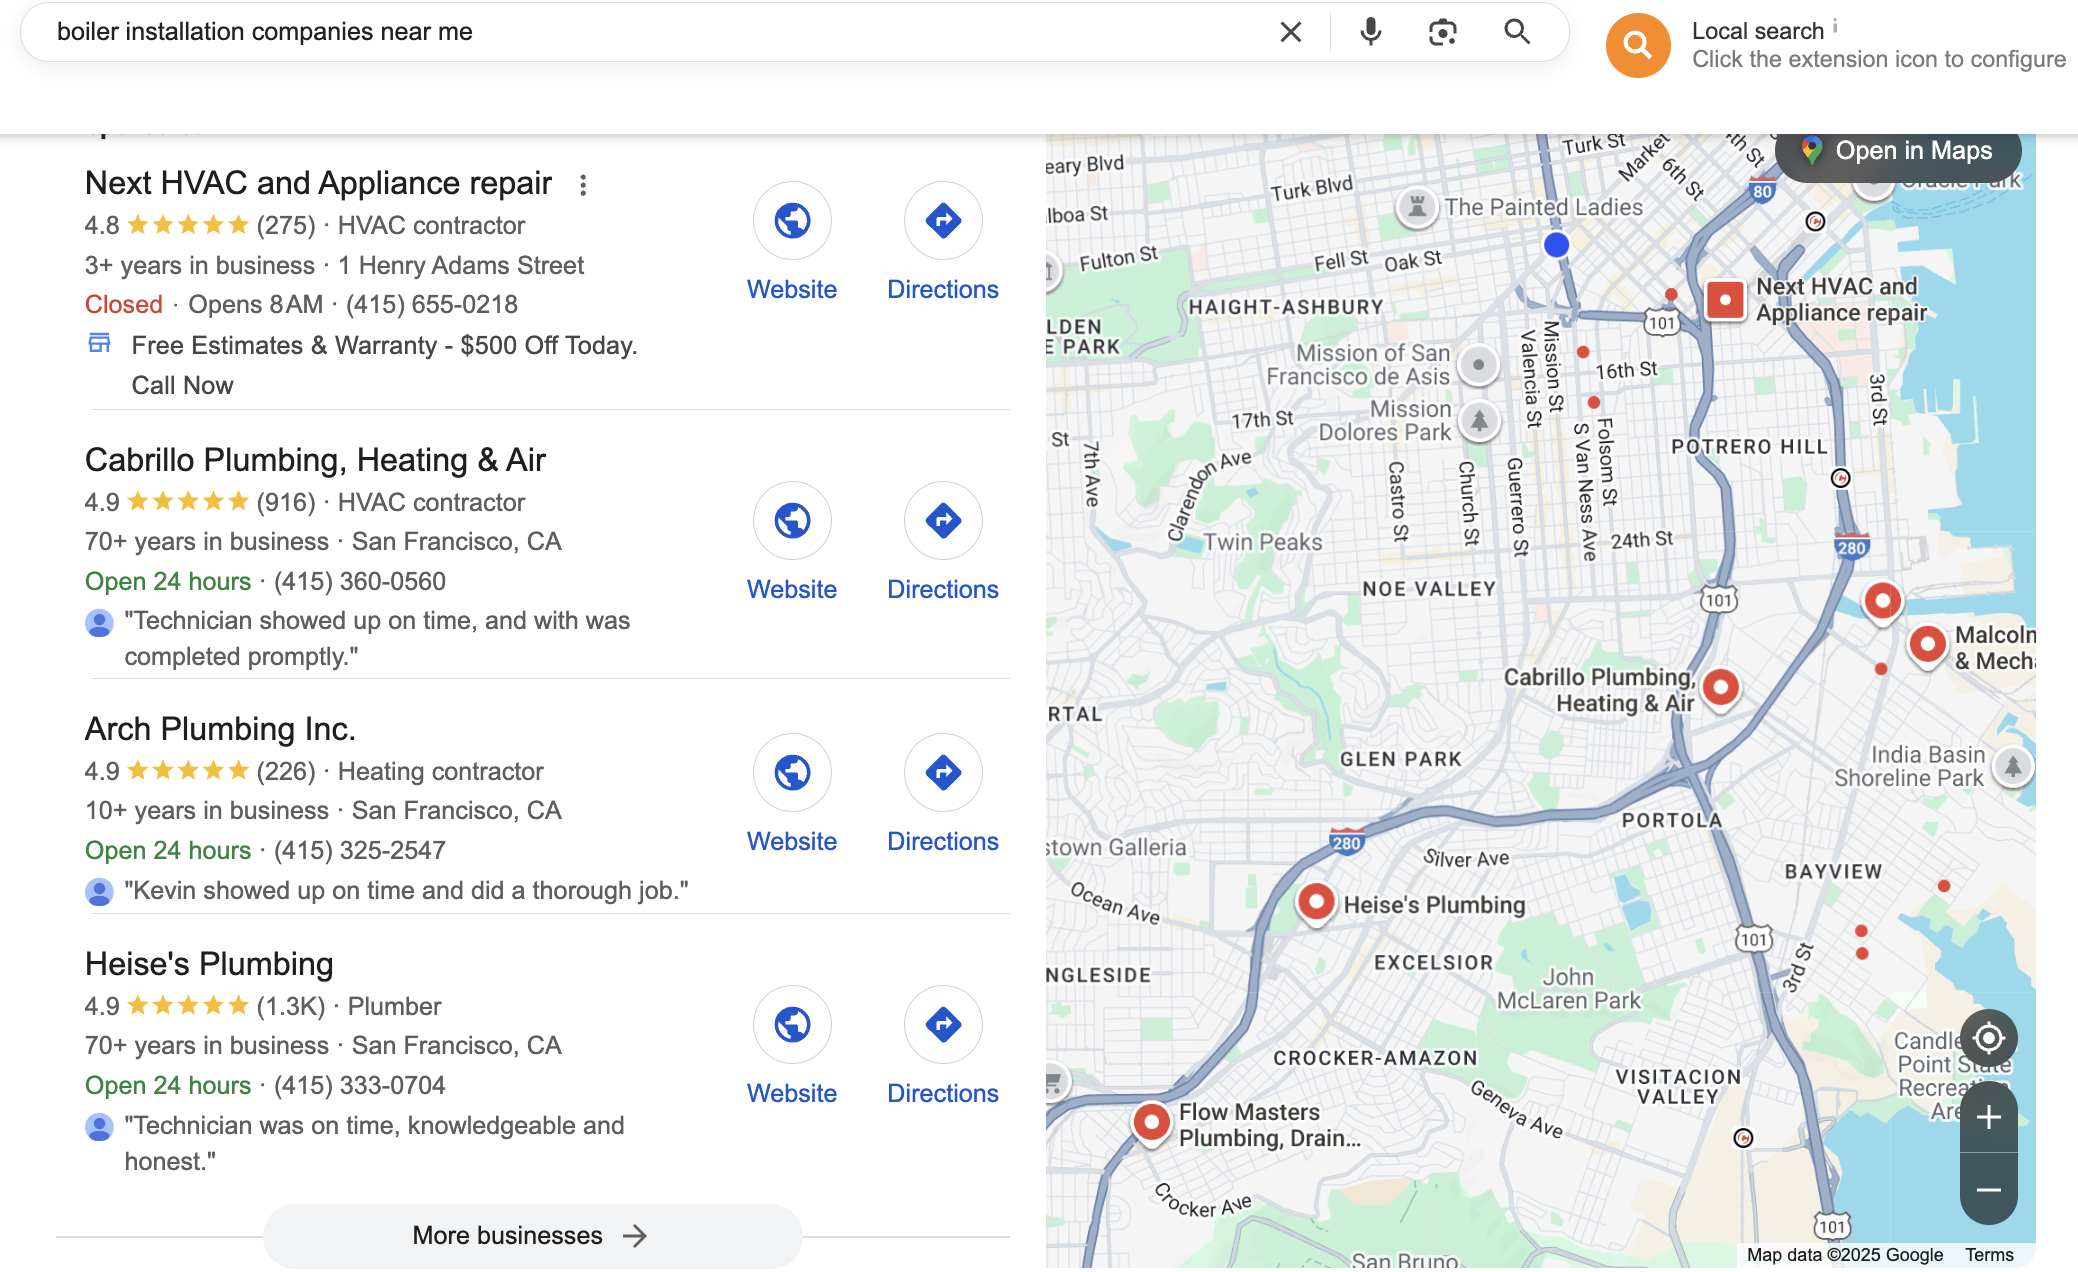Image resolution: width=2078 pixels, height=1272 pixels.
Task: Expand the More businesses list
Action: tap(532, 1235)
